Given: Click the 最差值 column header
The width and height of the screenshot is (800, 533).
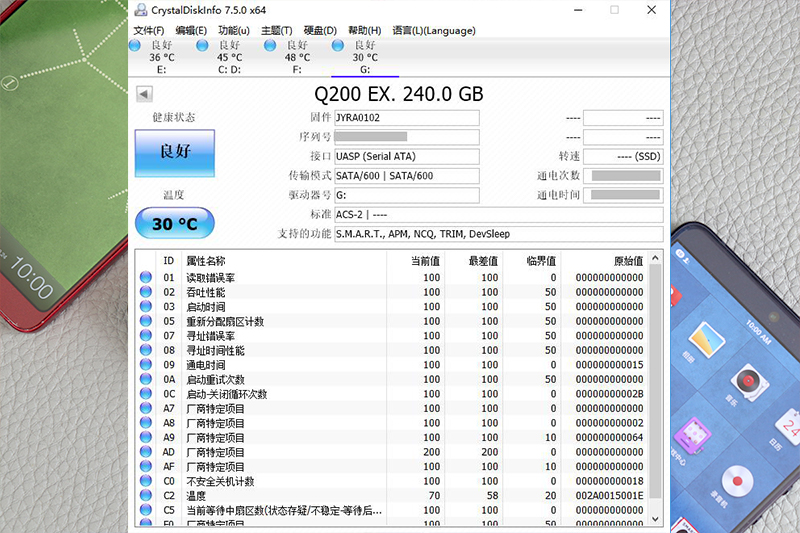Looking at the screenshot, I should coord(483,261).
